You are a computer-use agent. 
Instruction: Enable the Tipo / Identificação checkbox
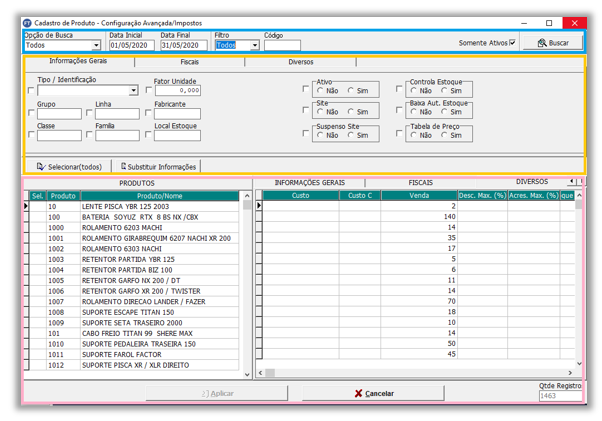click(31, 91)
